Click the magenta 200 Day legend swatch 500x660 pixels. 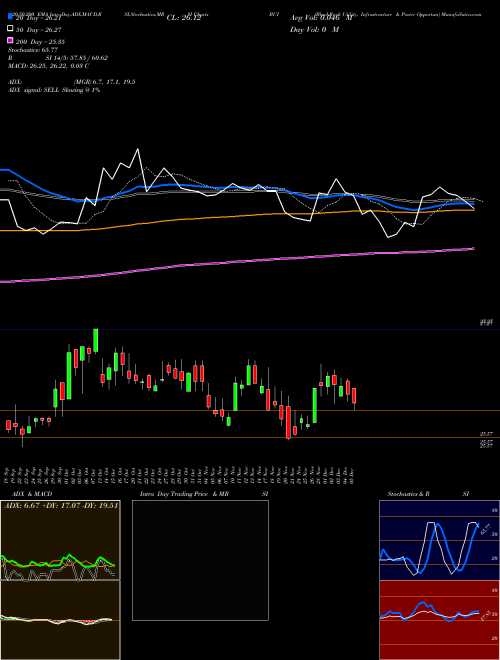[x=10, y=41]
